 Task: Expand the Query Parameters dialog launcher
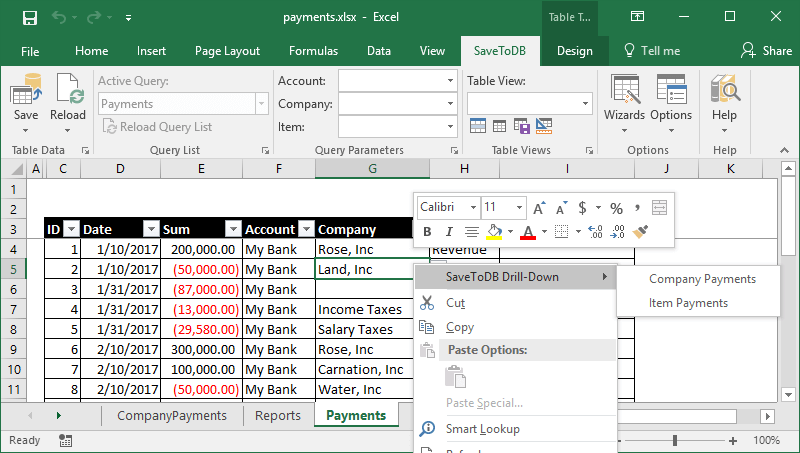coord(454,150)
